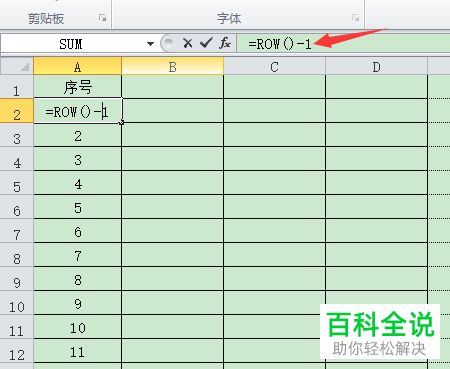
Task: Click empty cell B7
Action: [173, 231]
